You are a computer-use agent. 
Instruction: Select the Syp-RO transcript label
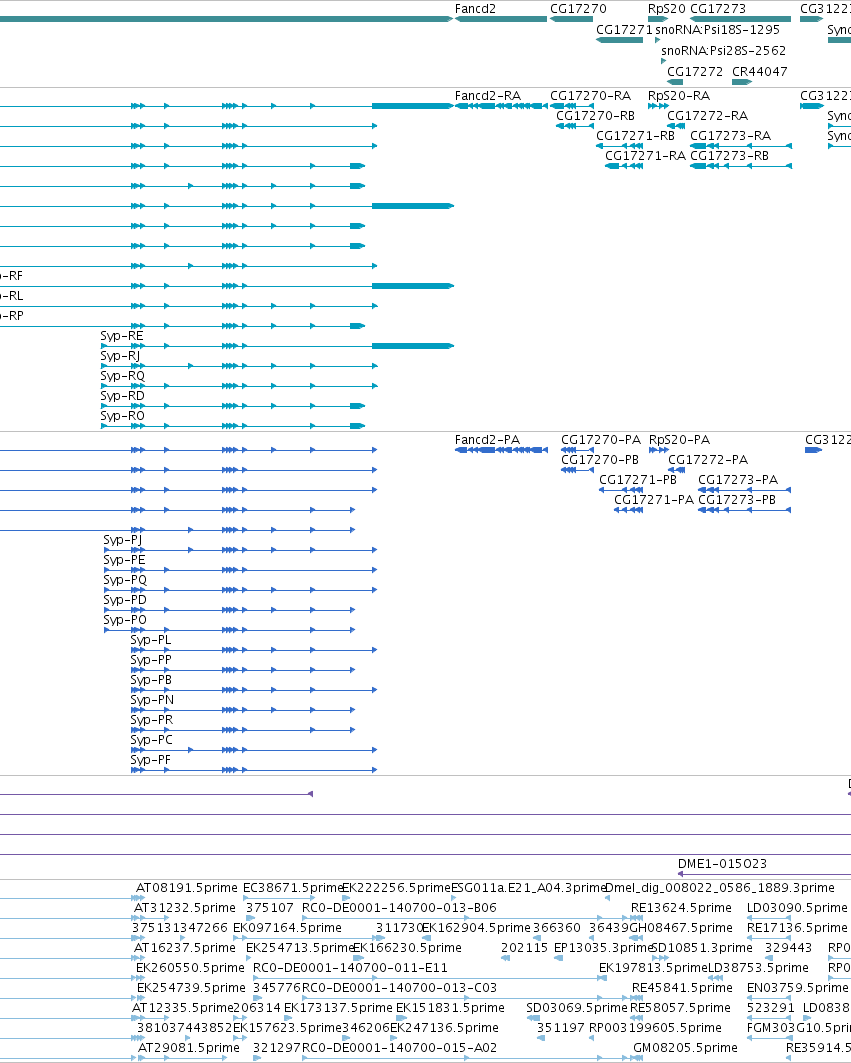123,416
